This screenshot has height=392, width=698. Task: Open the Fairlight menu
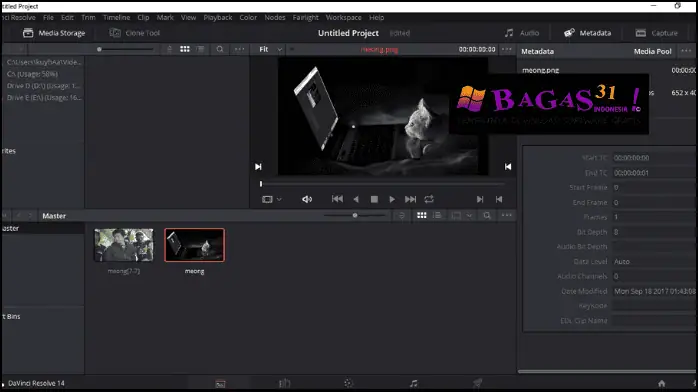pos(305,17)
